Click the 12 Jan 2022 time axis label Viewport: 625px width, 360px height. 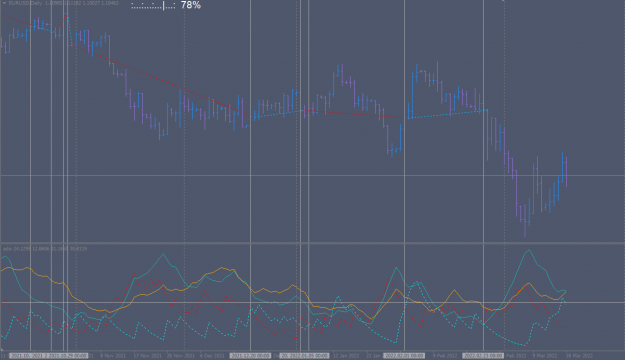pos(346,356)
